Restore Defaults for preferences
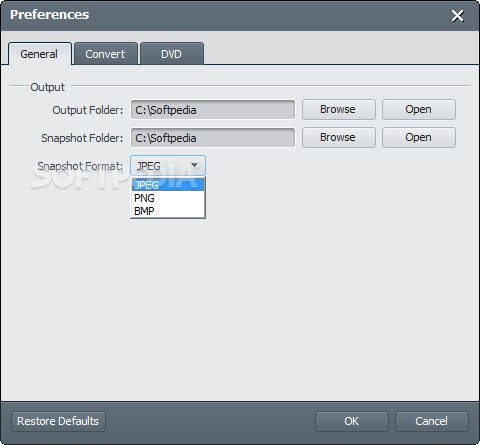Screen dimensions: 480x445 pos(58,421)
